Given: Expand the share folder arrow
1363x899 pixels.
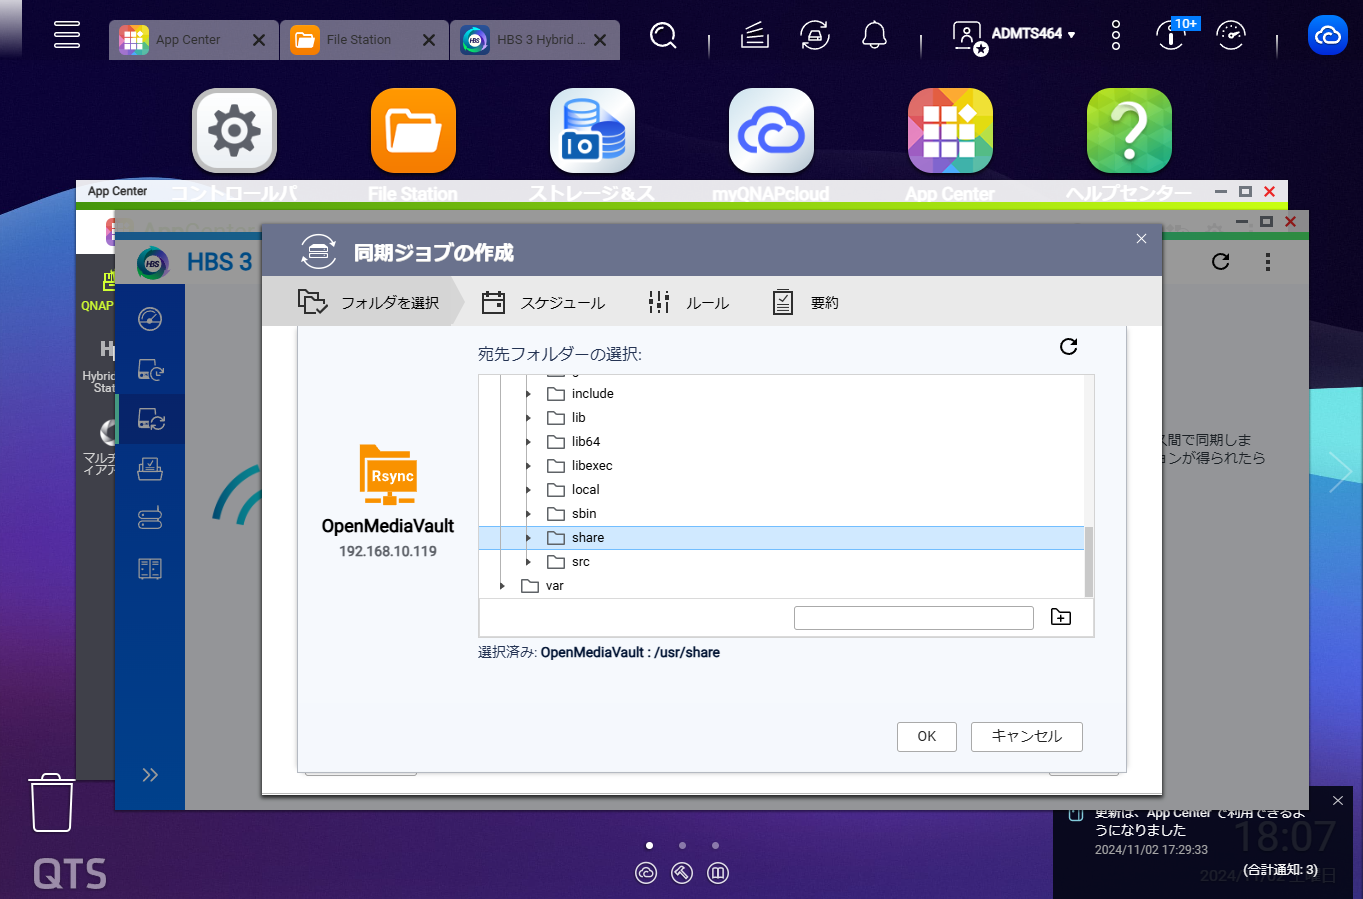Looking at the screenshot, I should [x=529, y=538].
